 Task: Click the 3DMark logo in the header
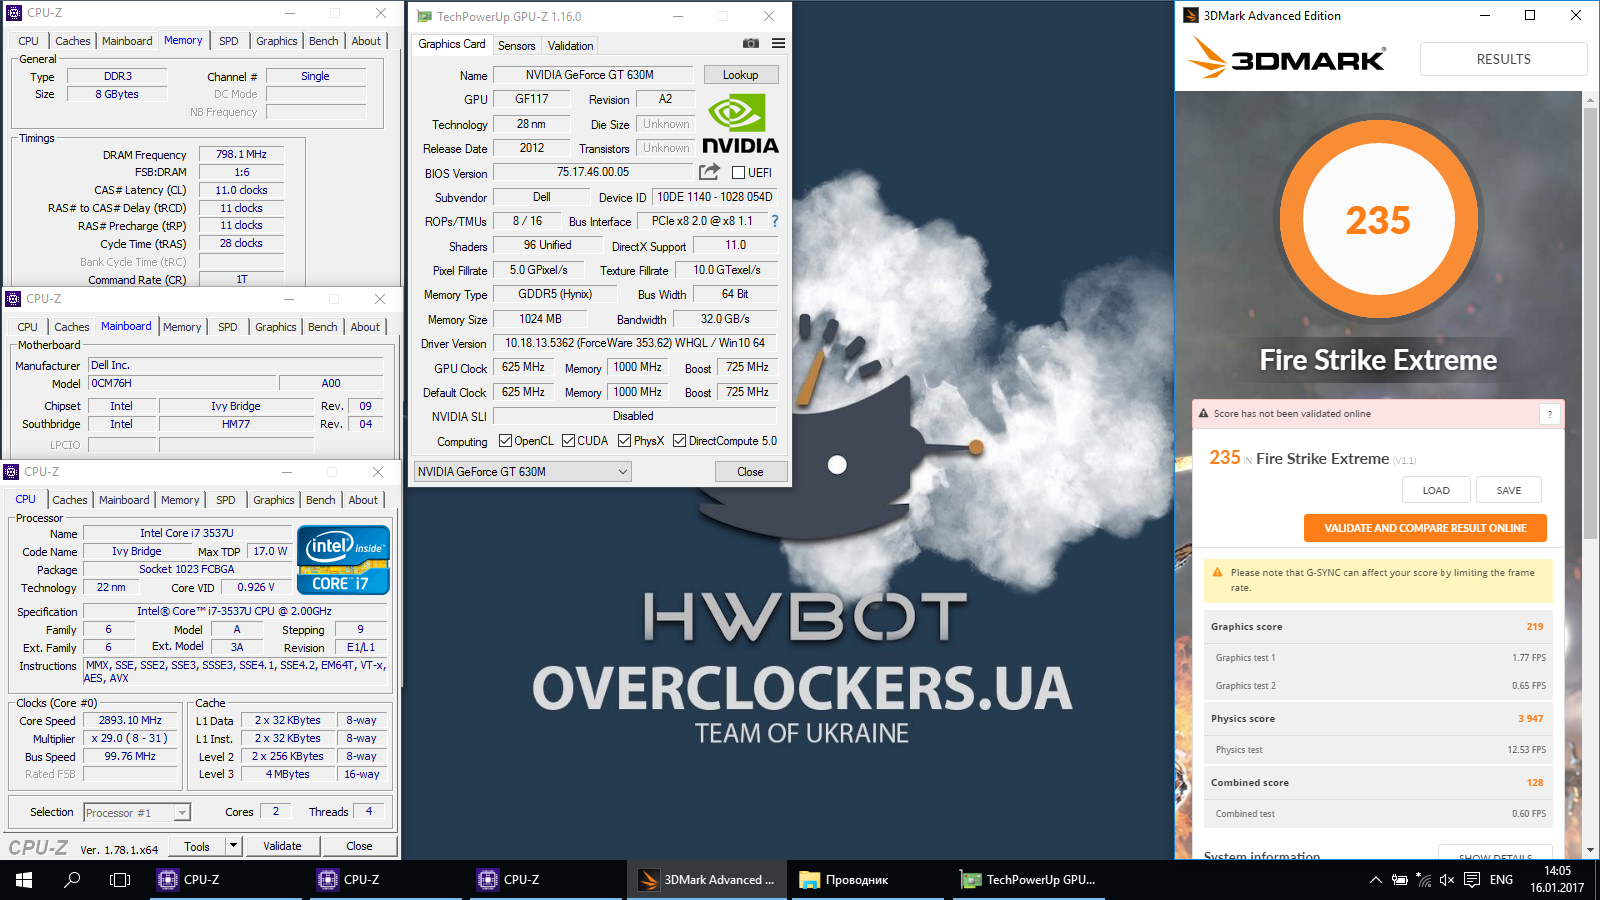pyautogui.click(x=1287, y=58)
